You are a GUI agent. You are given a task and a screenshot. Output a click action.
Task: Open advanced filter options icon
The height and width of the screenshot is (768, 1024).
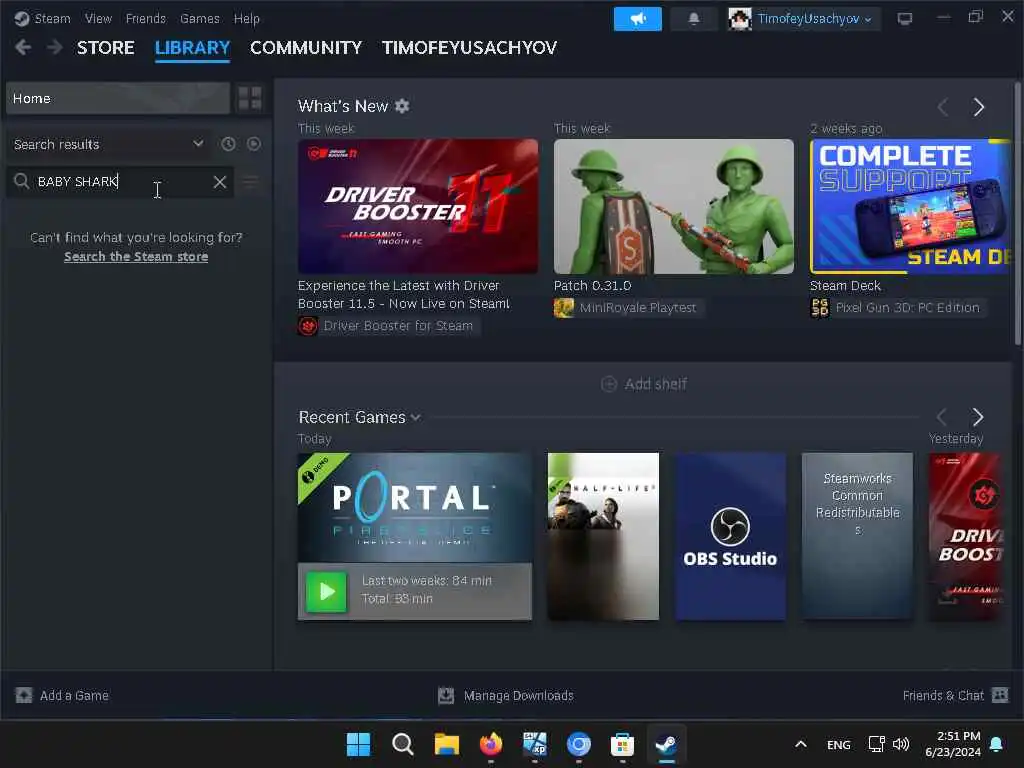pyautogui.click(x=251, y=182)
